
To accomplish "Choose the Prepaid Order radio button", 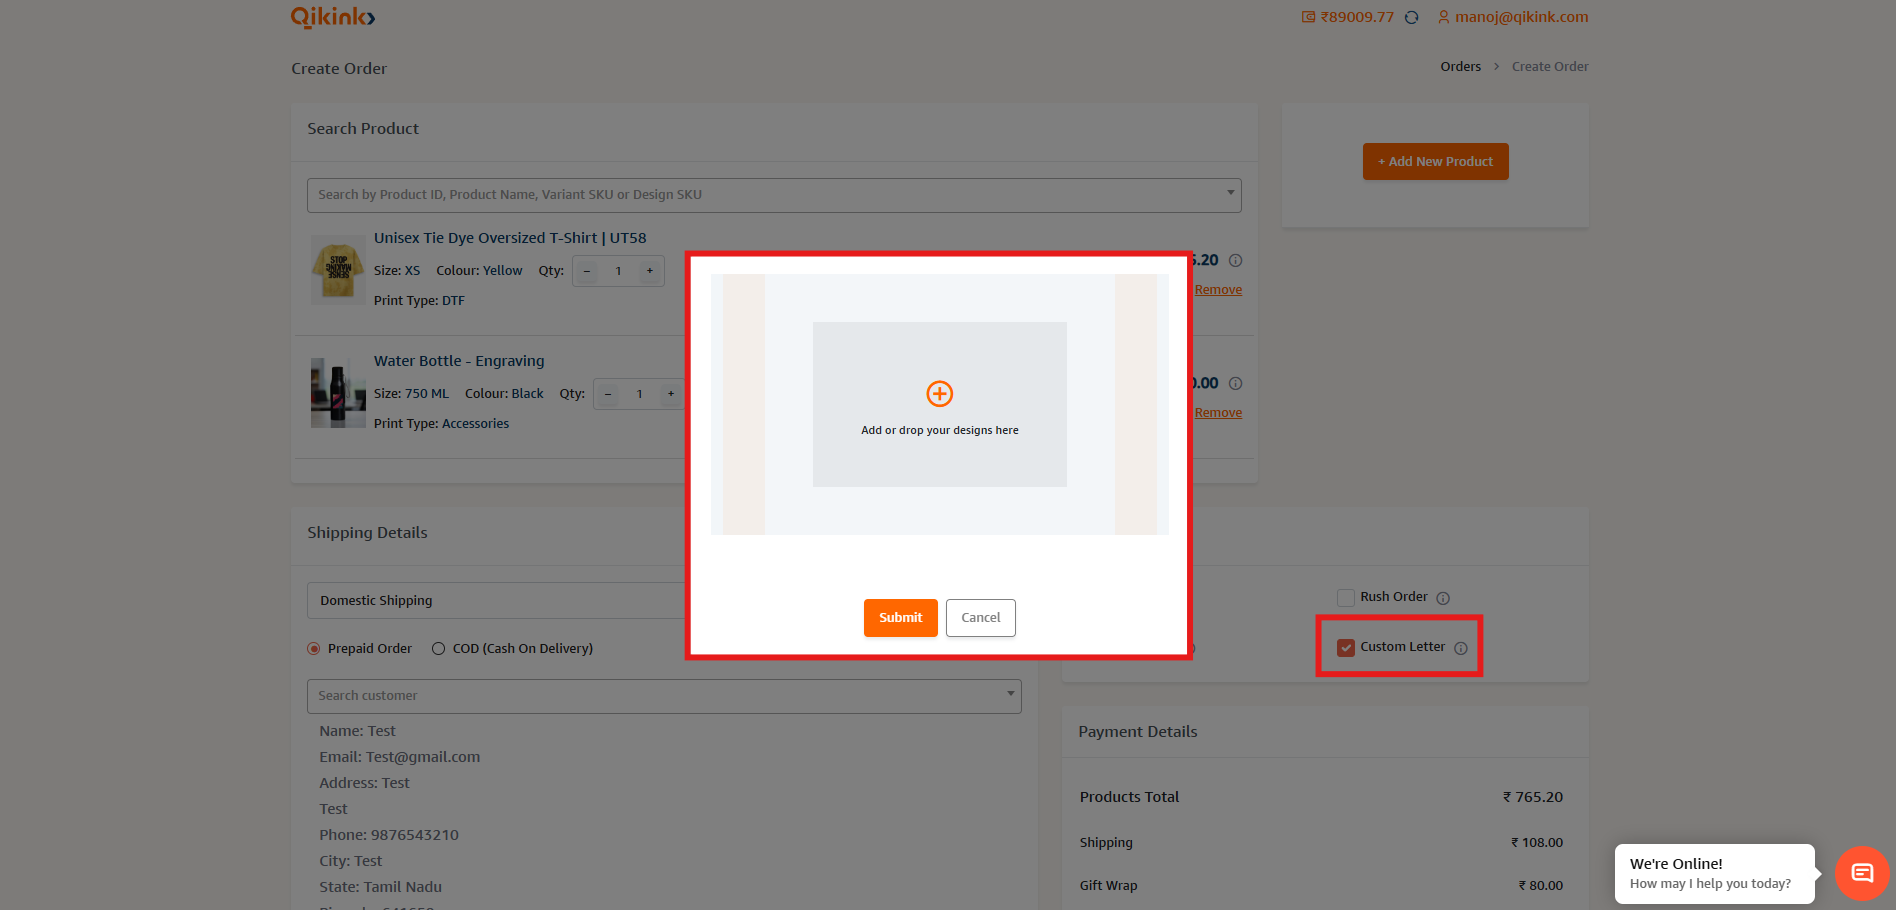I will pyautogui.click(x=314, y=649).
